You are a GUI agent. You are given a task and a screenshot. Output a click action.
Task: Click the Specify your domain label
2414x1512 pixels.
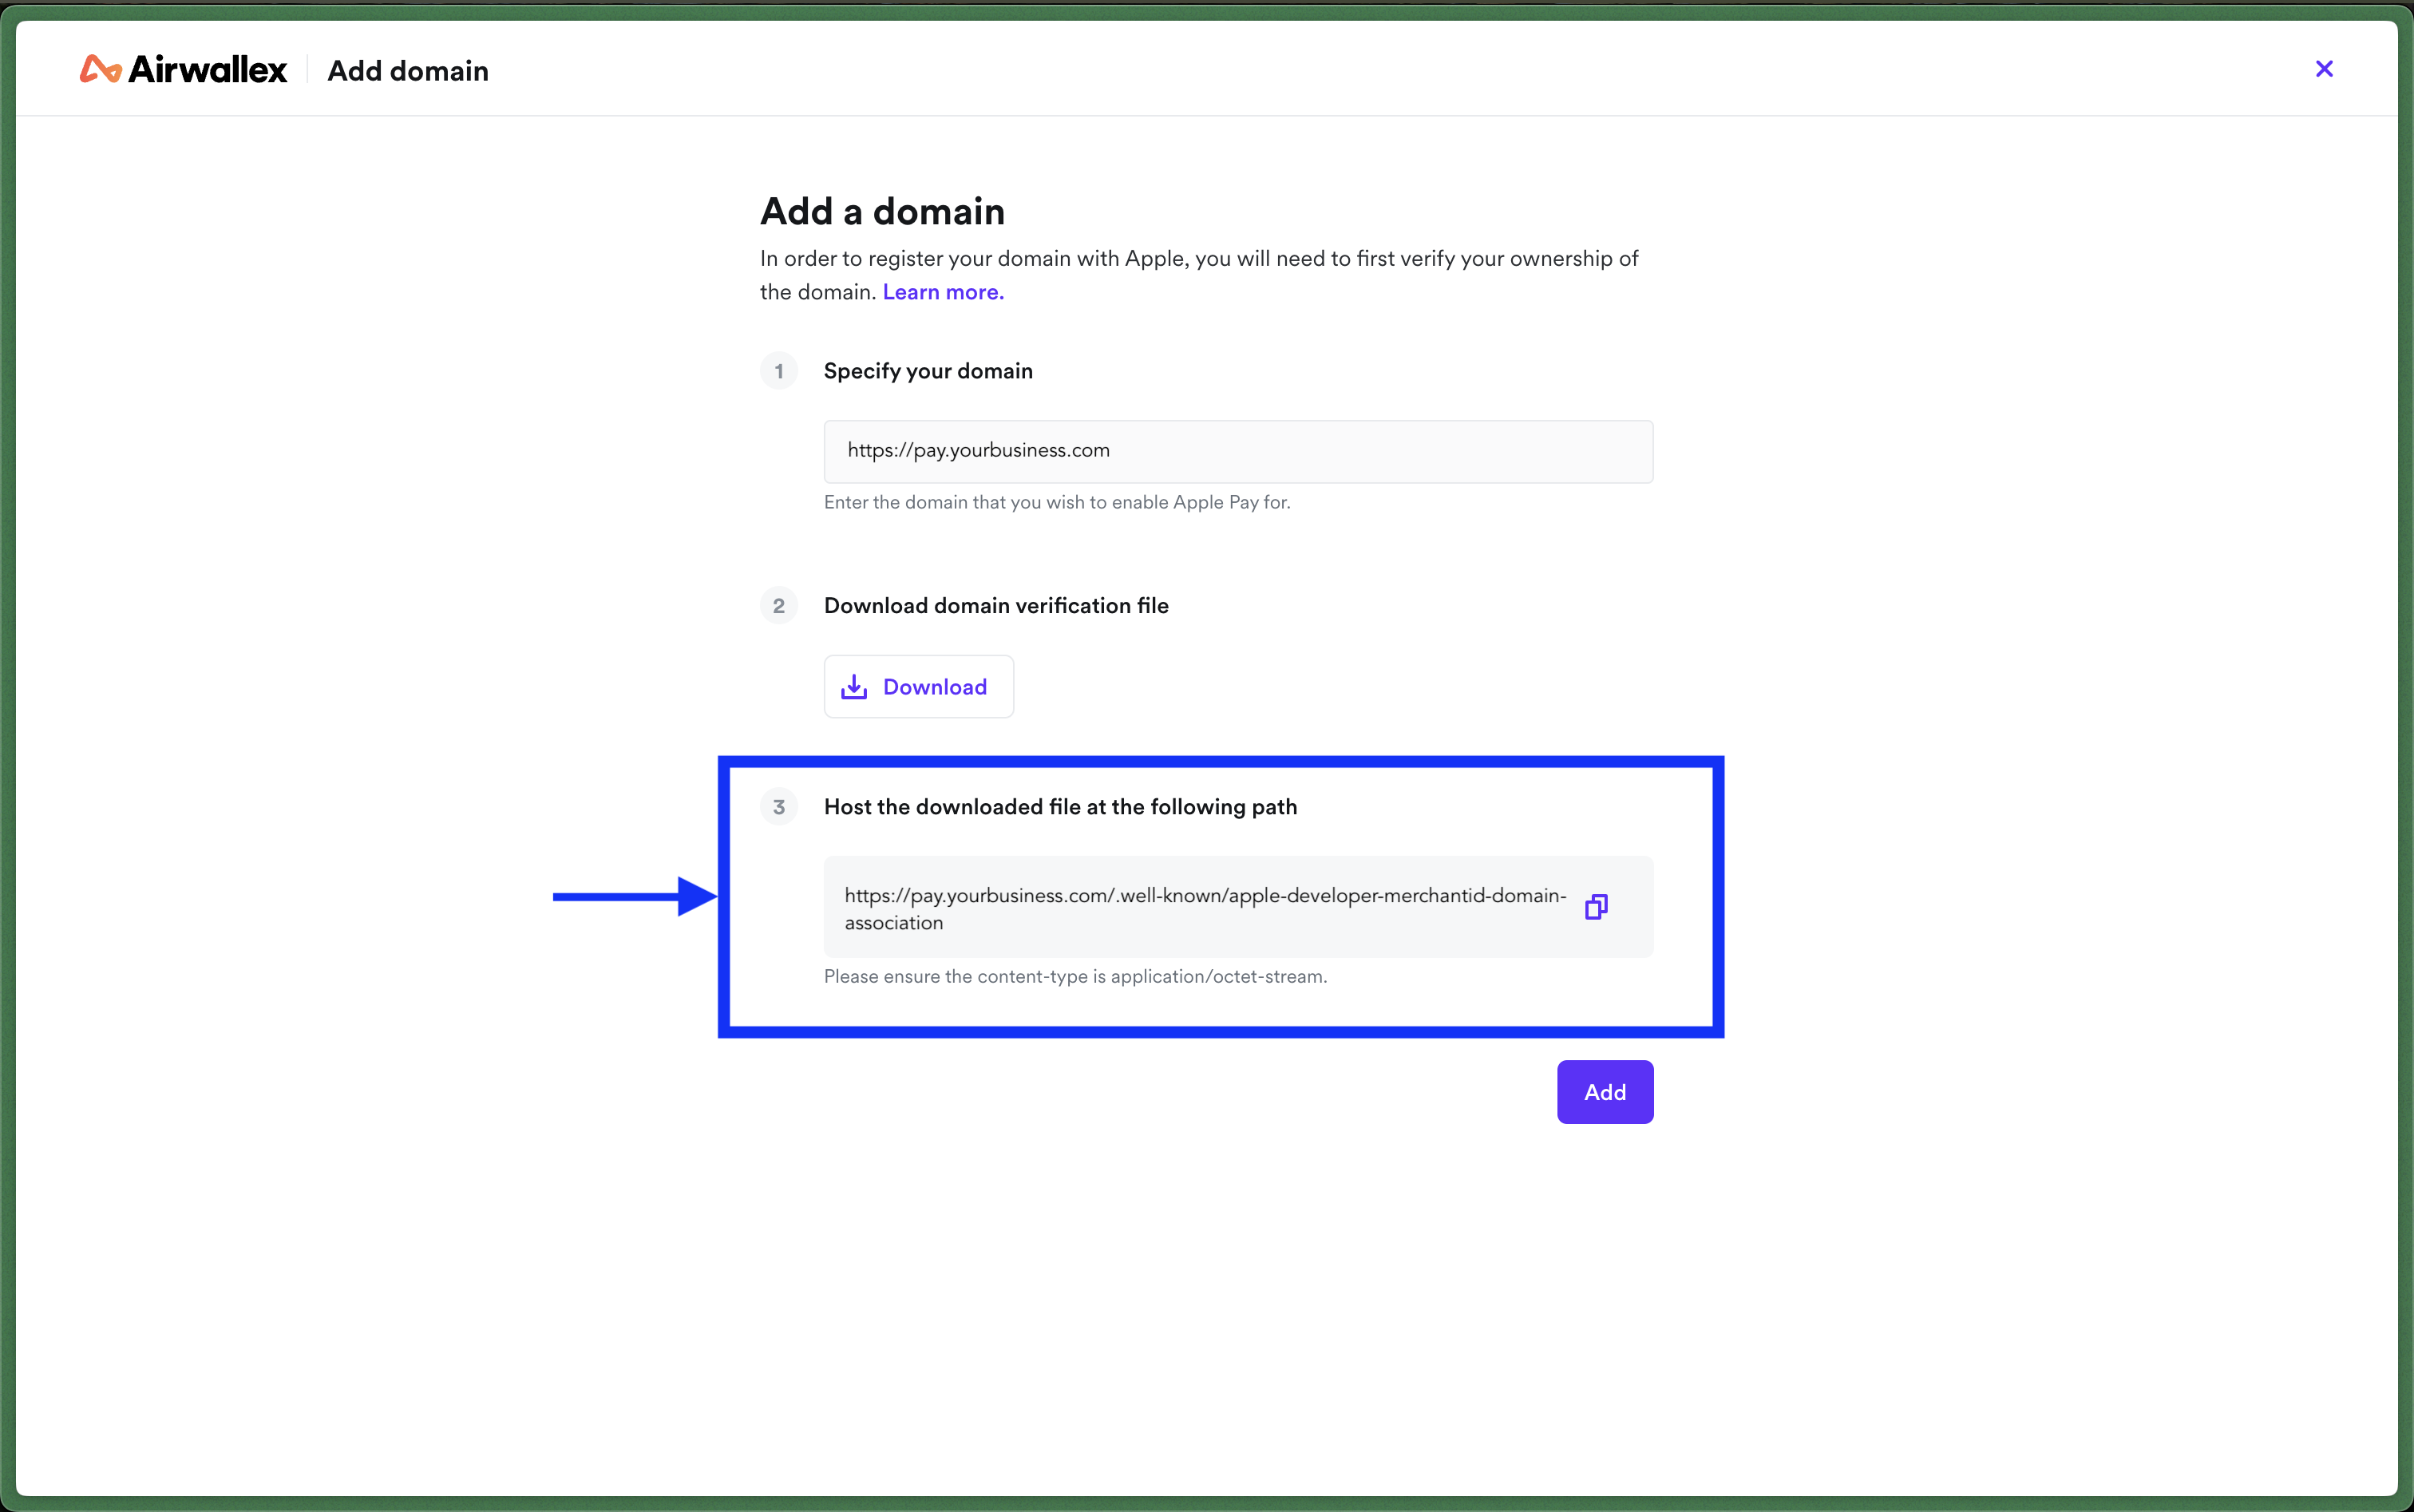(928, 371)
